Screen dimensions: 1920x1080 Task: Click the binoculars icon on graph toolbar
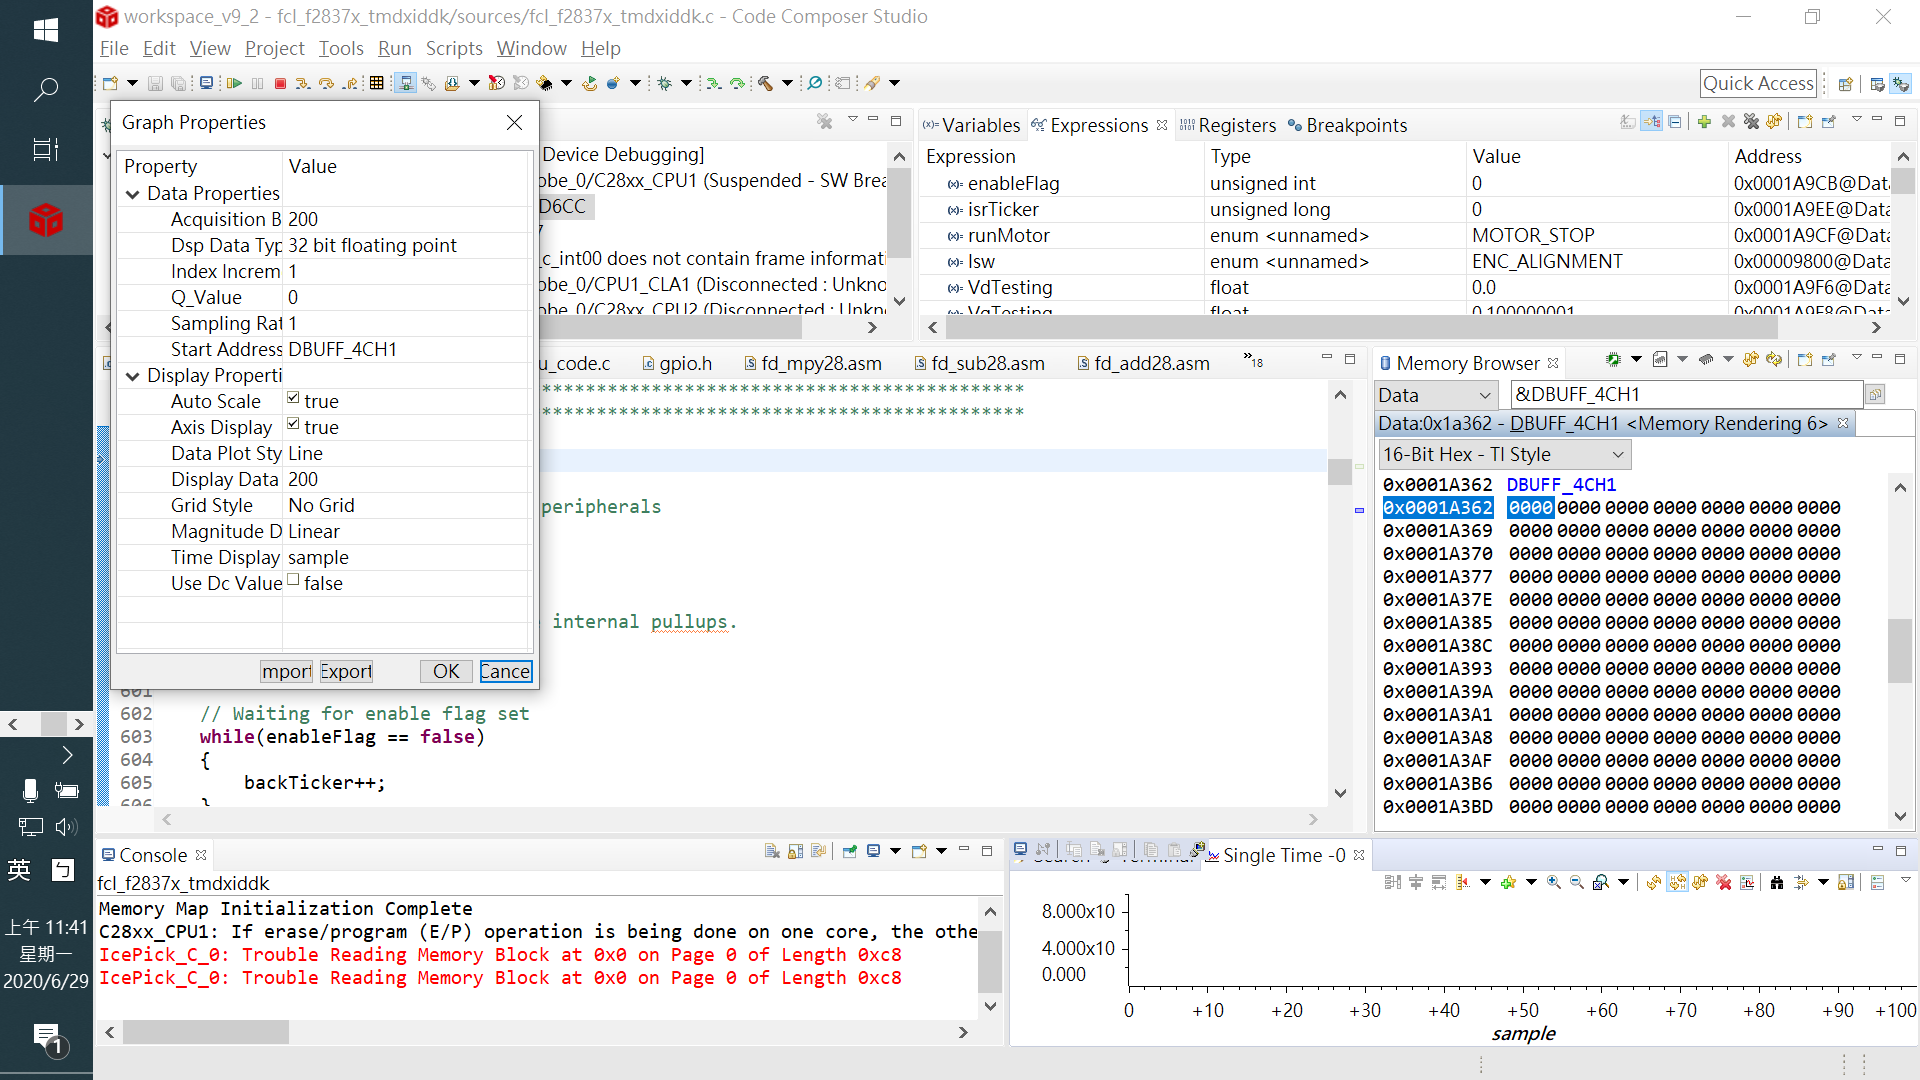click(1777, 882)
